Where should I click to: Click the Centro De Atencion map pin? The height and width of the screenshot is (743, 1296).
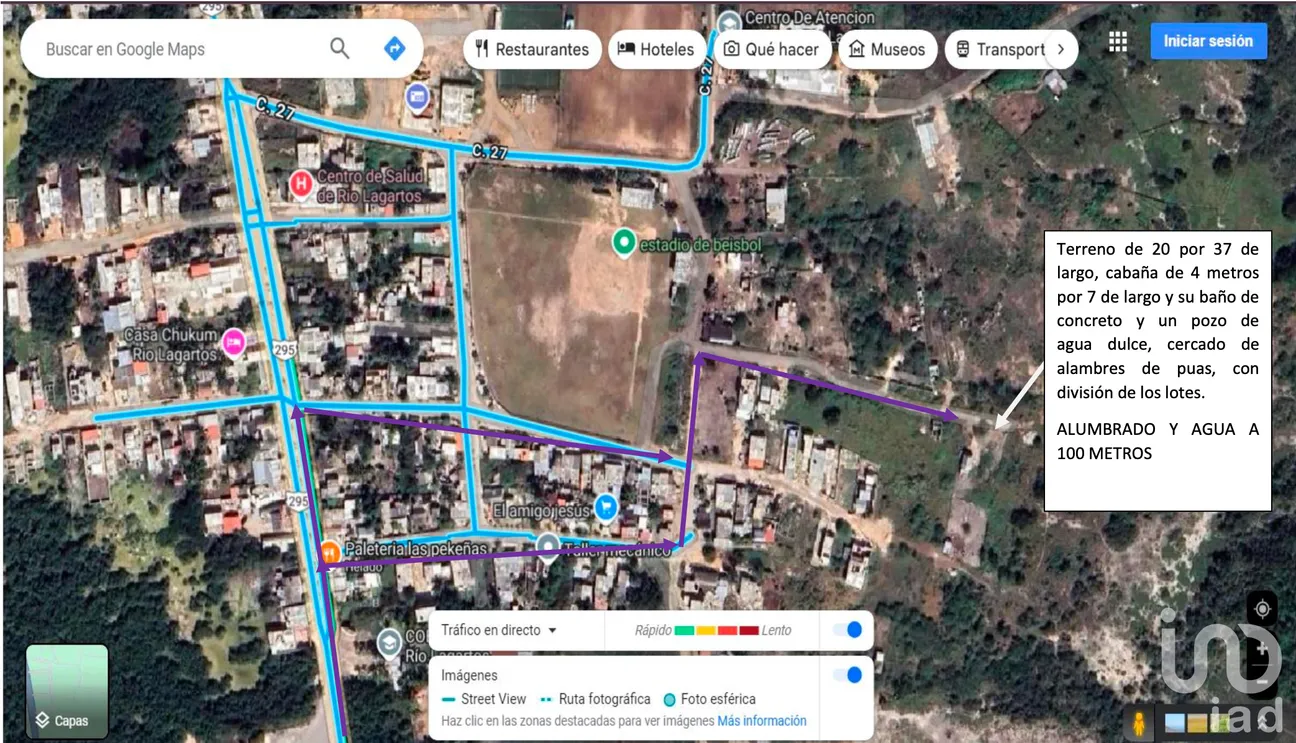click(730, 22)
